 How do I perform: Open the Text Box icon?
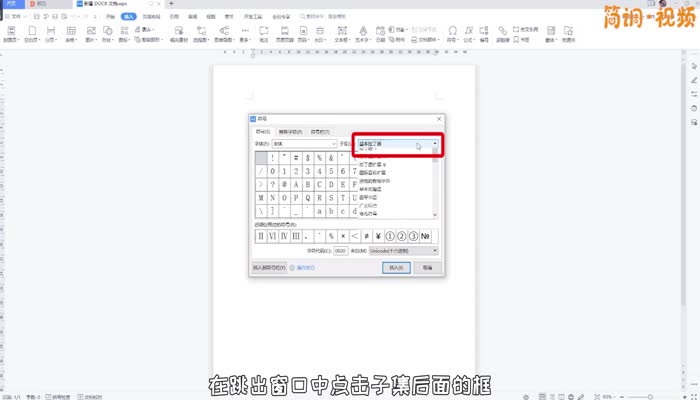click(342, 33)
